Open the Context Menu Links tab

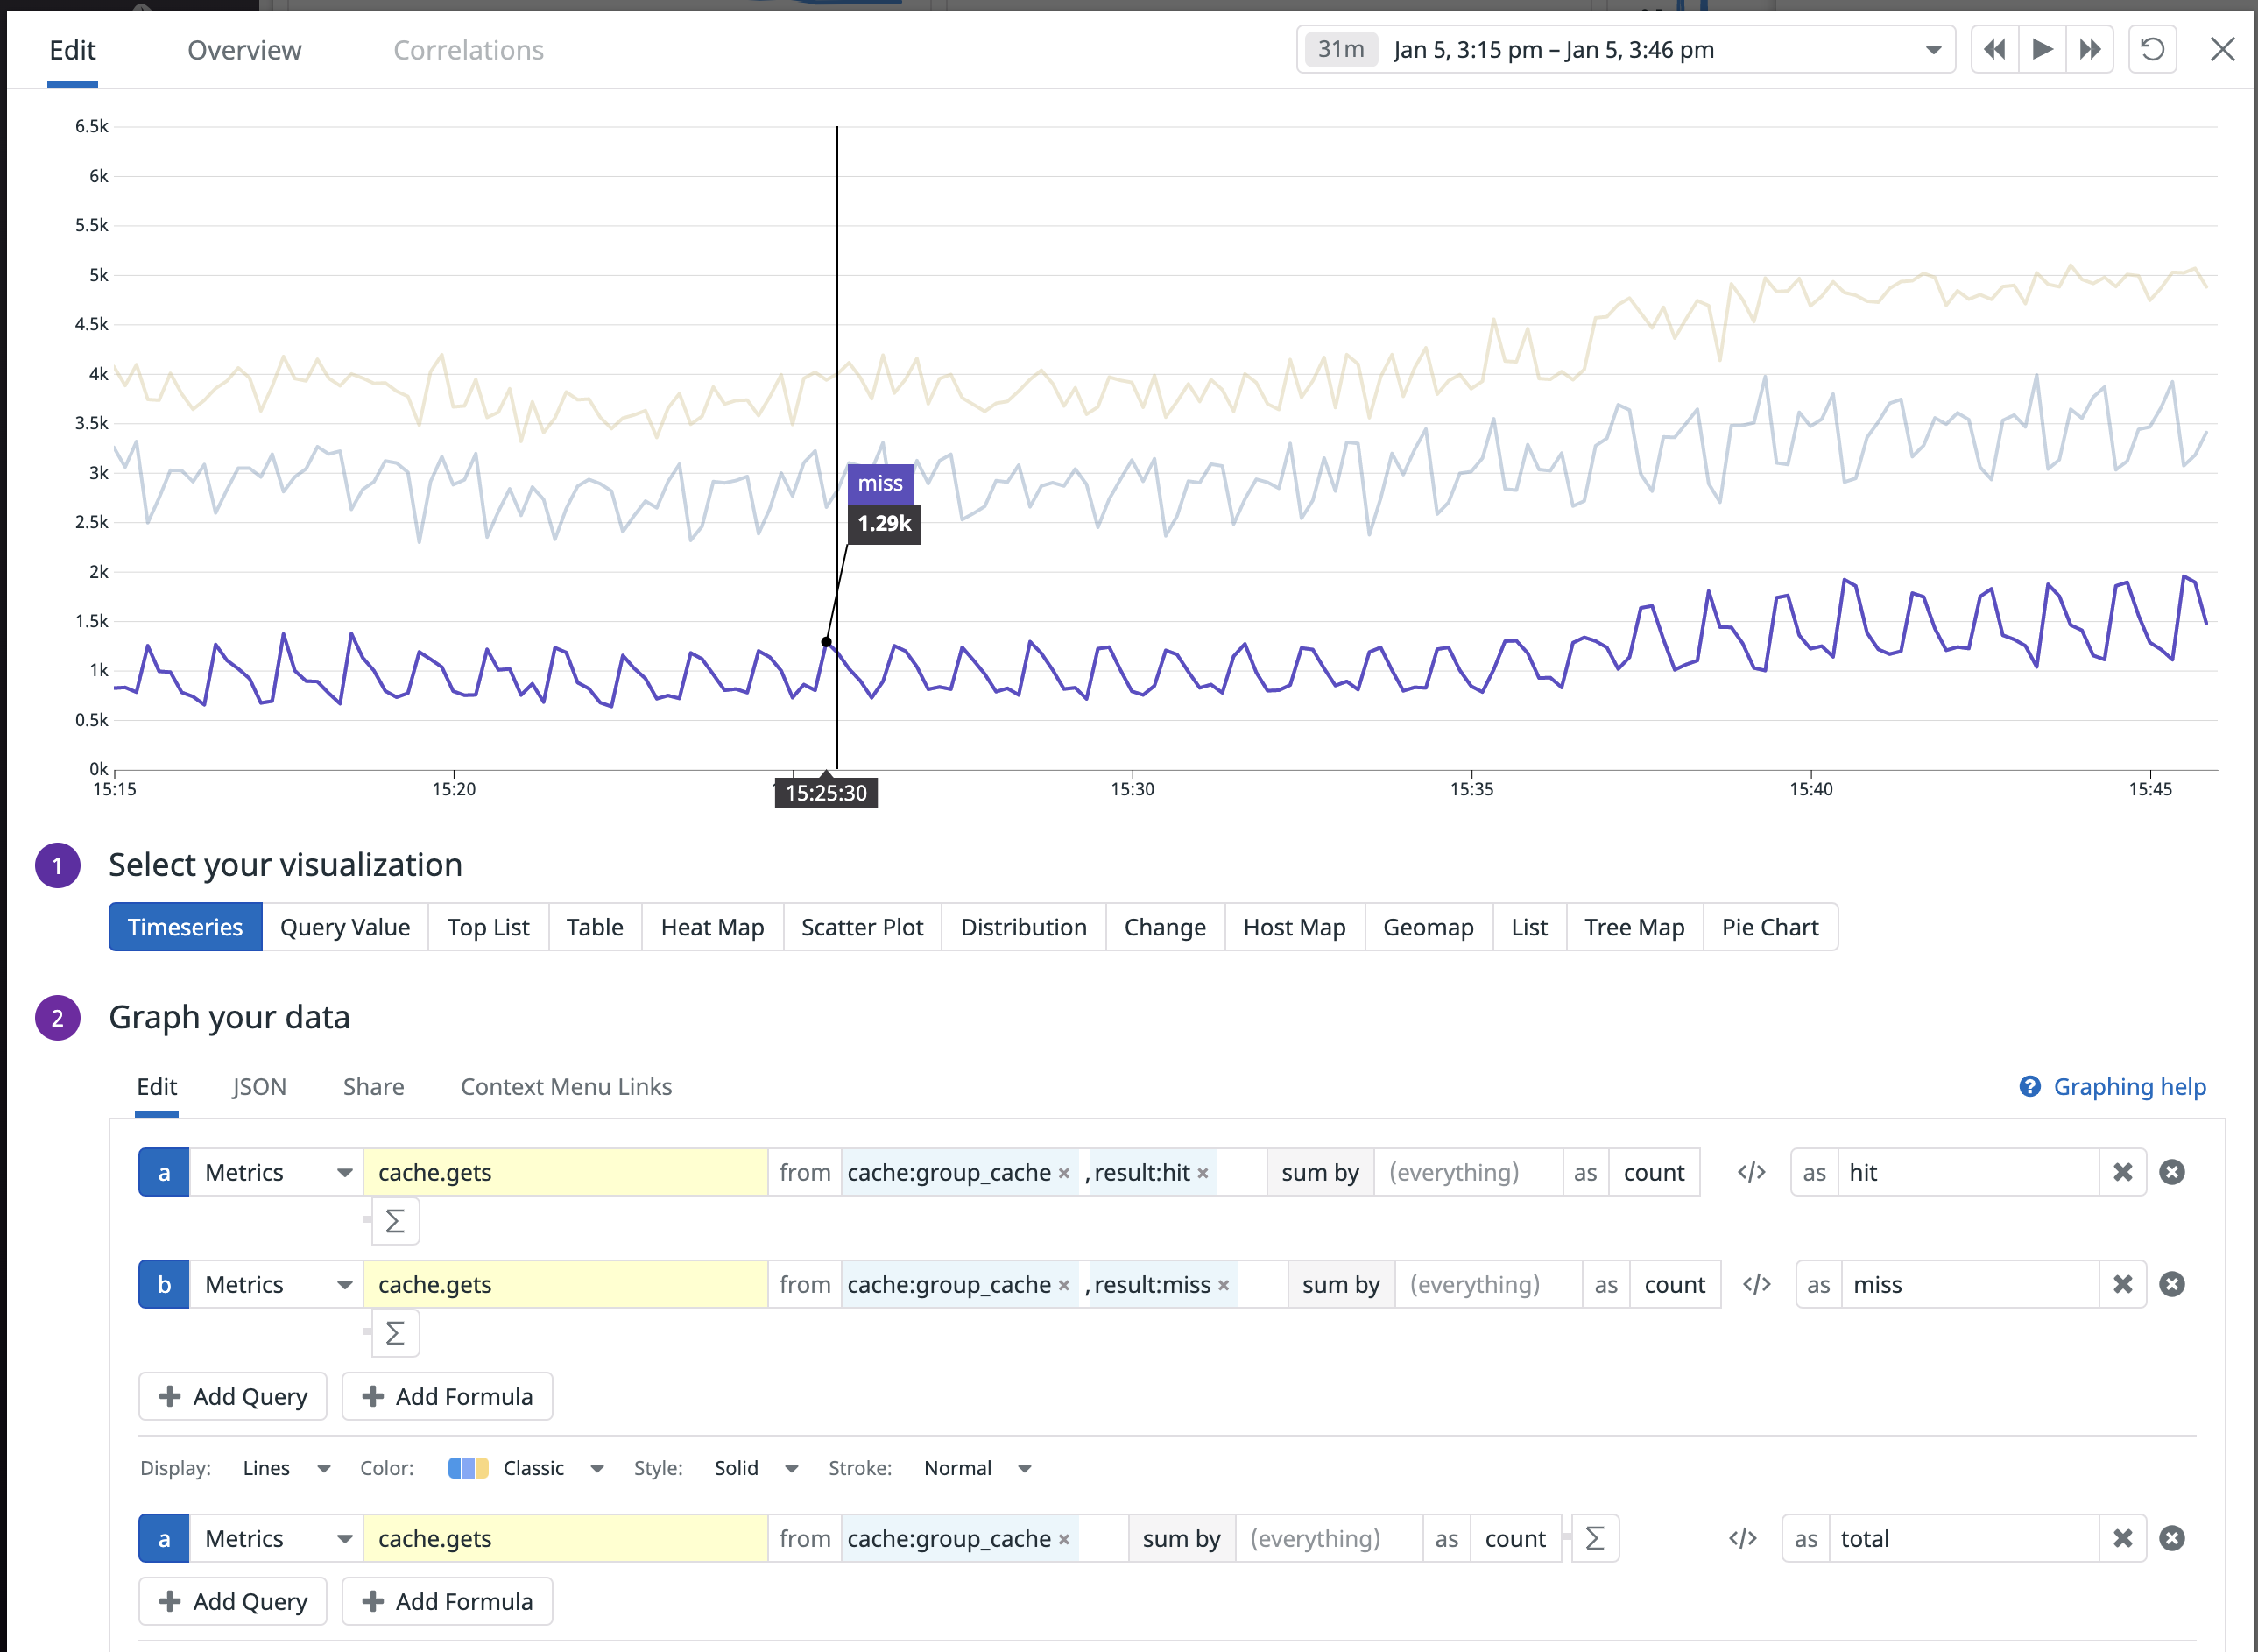pyautogui.click(x=566, y=1086)
